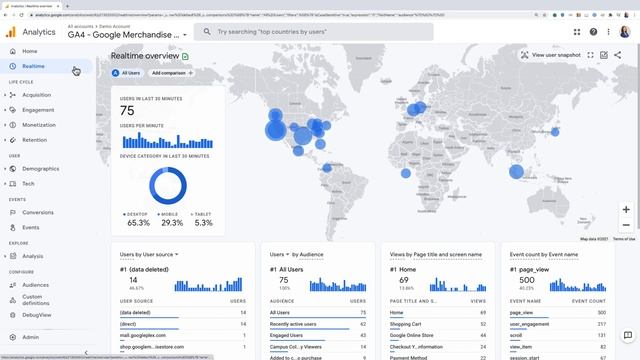Click the Acquisition icon in sidebar
Screen dimensions: 640x360
(13, 95)
